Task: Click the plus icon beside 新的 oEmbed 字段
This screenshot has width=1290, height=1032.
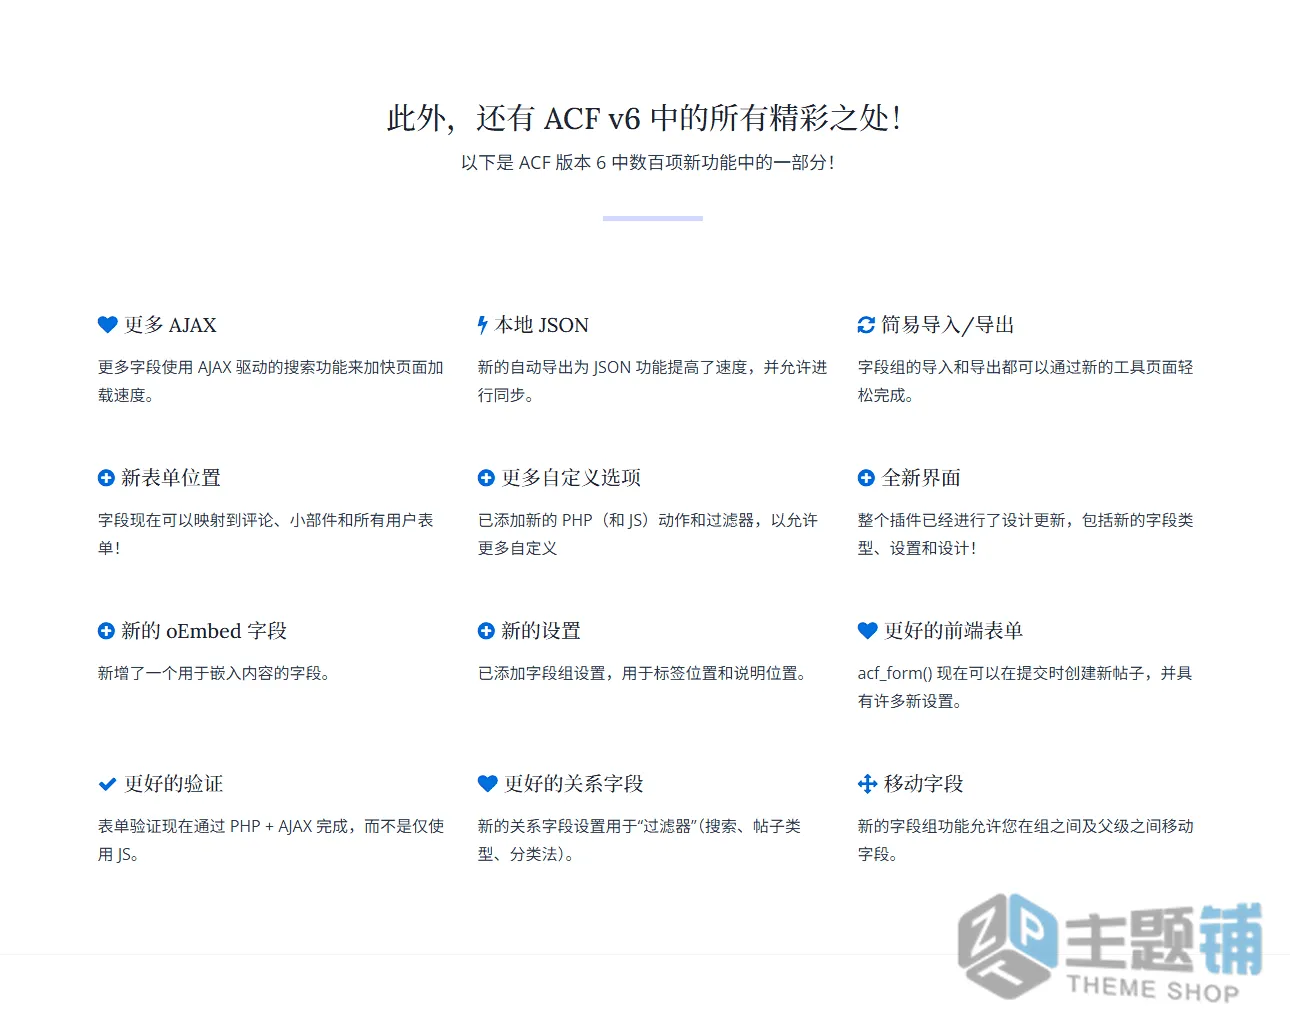Action: pos(106,631)
